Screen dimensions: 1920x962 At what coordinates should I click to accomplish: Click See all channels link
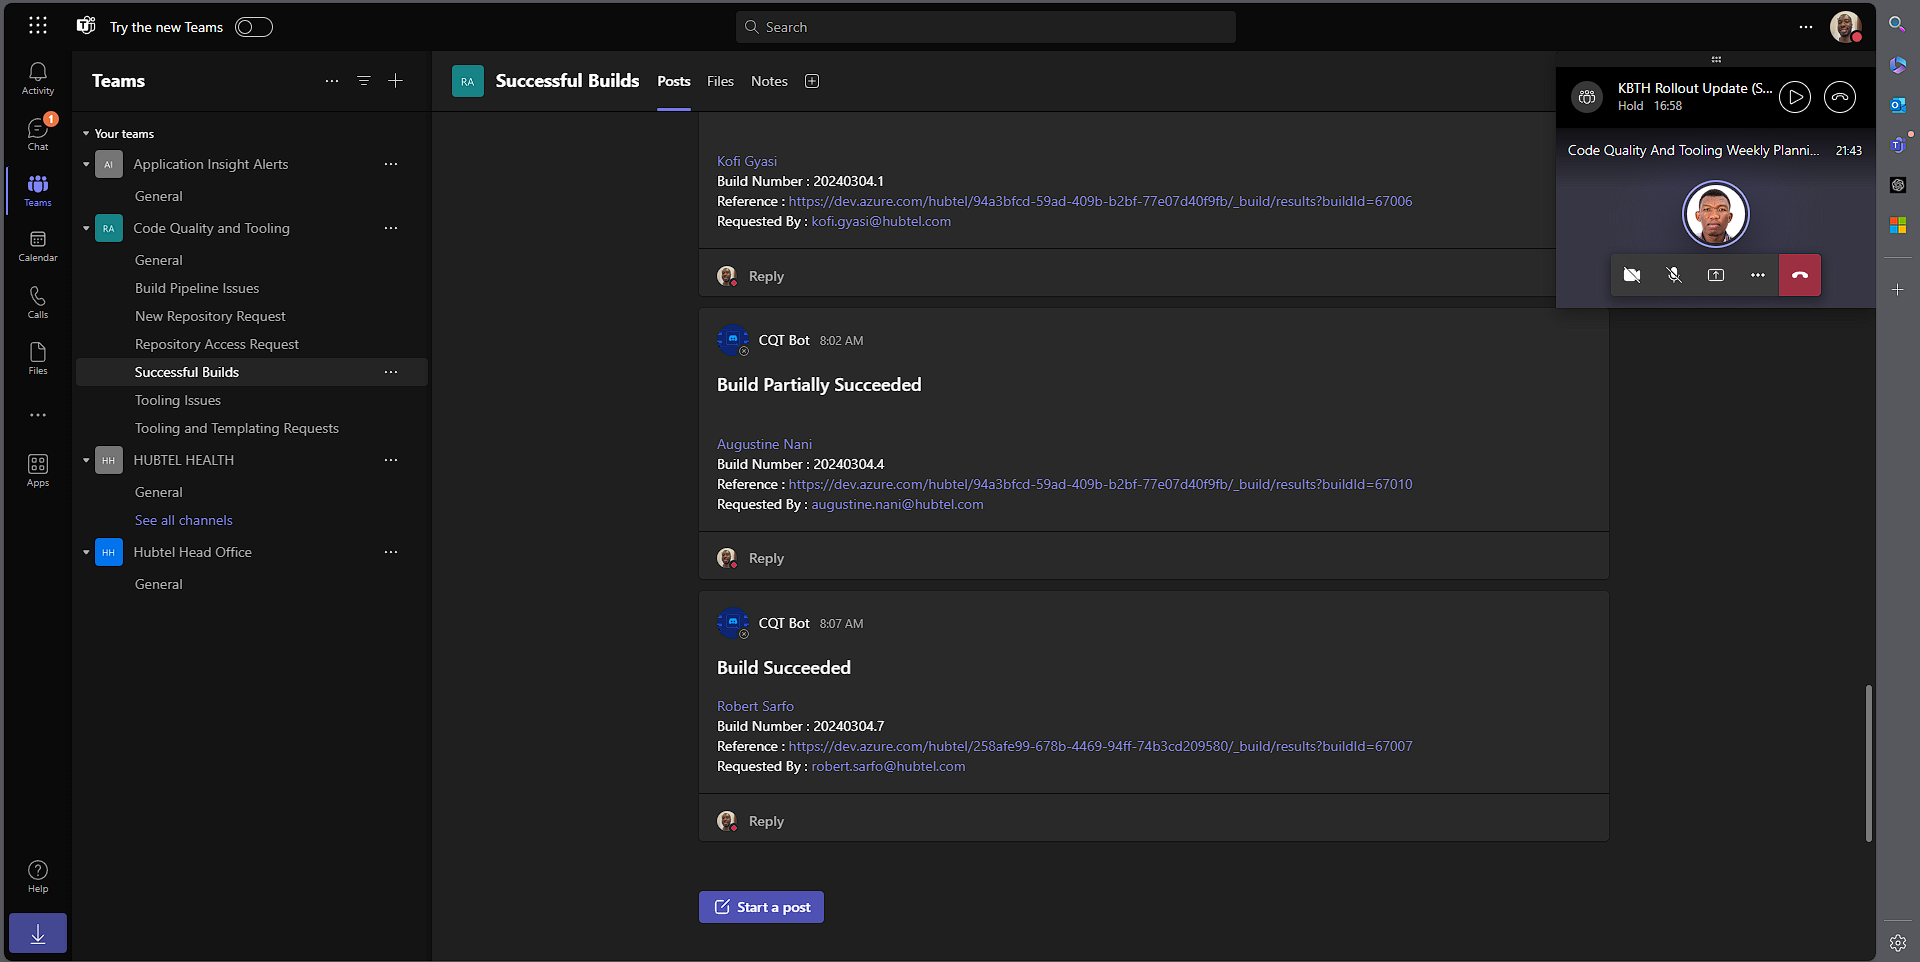pyautogui.click(x=184, y=520)
